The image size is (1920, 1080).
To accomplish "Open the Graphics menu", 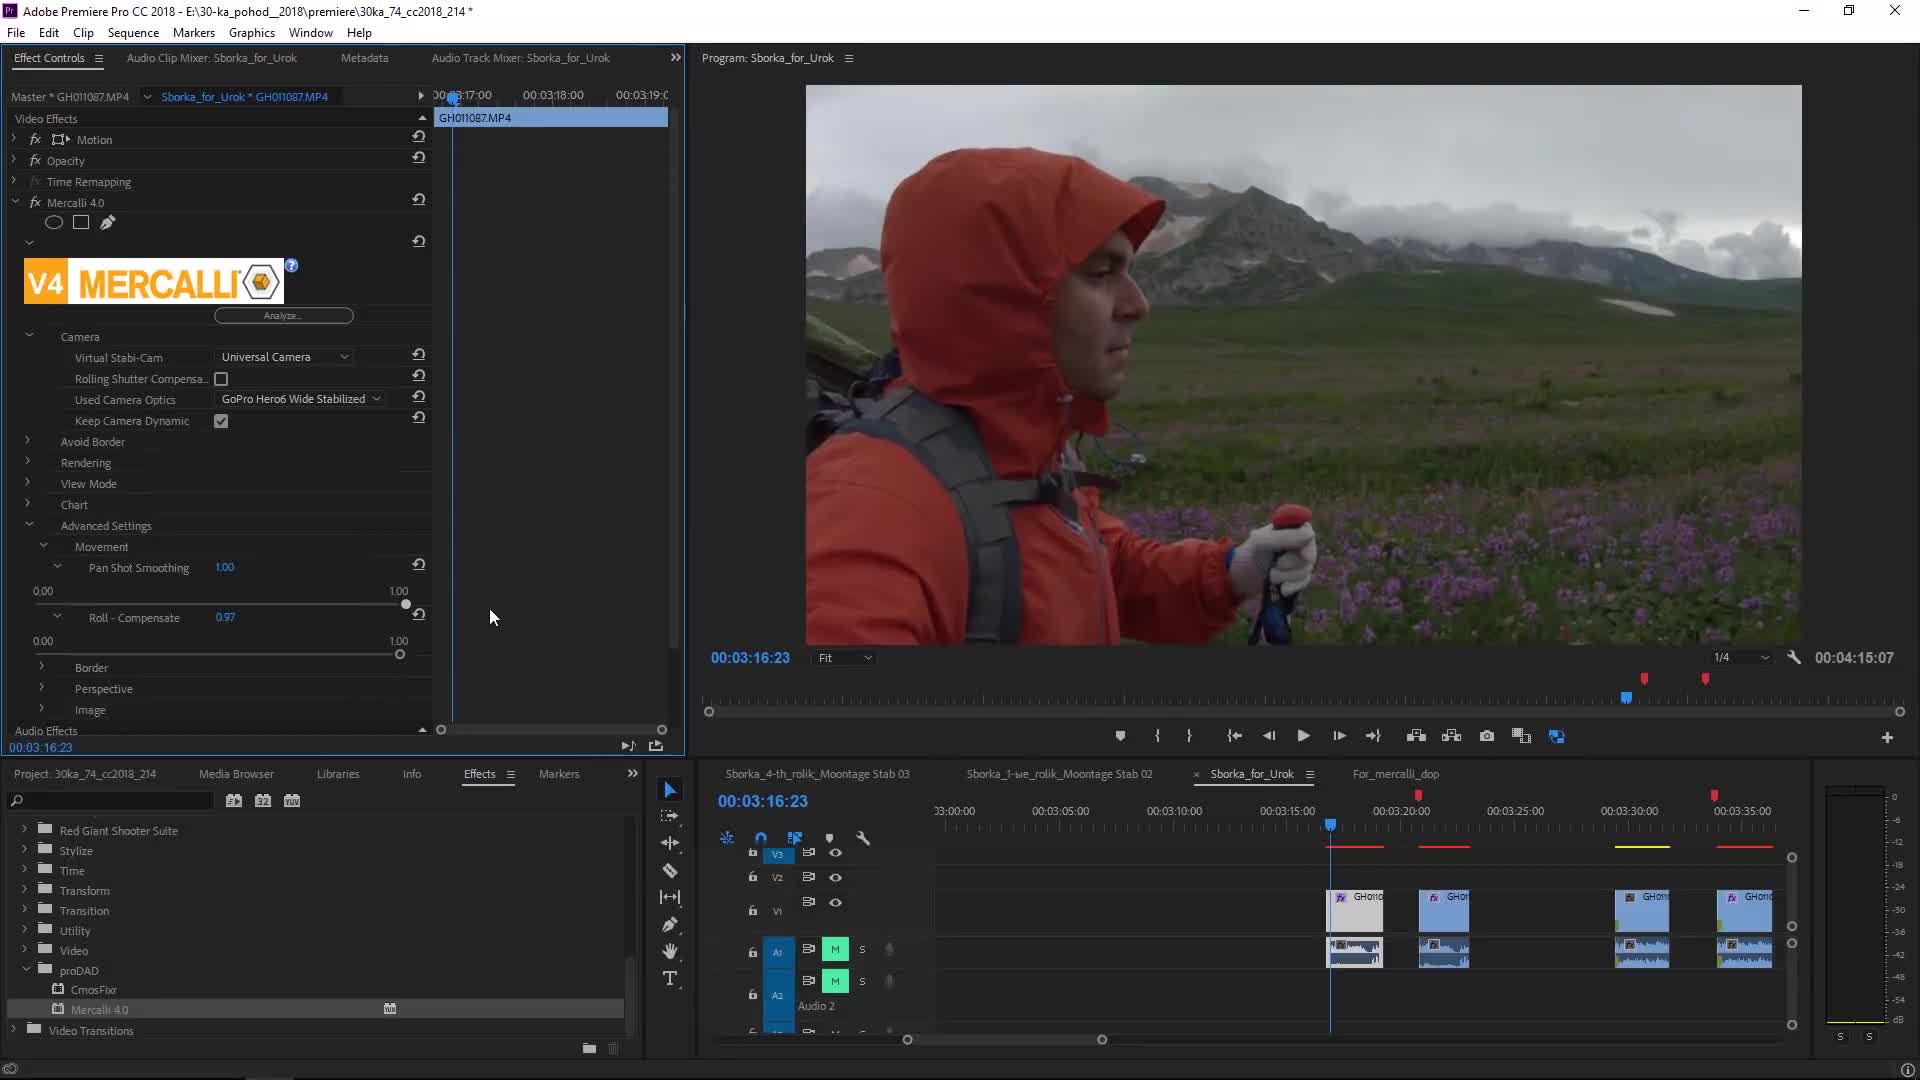I will [x=252, y=33].
